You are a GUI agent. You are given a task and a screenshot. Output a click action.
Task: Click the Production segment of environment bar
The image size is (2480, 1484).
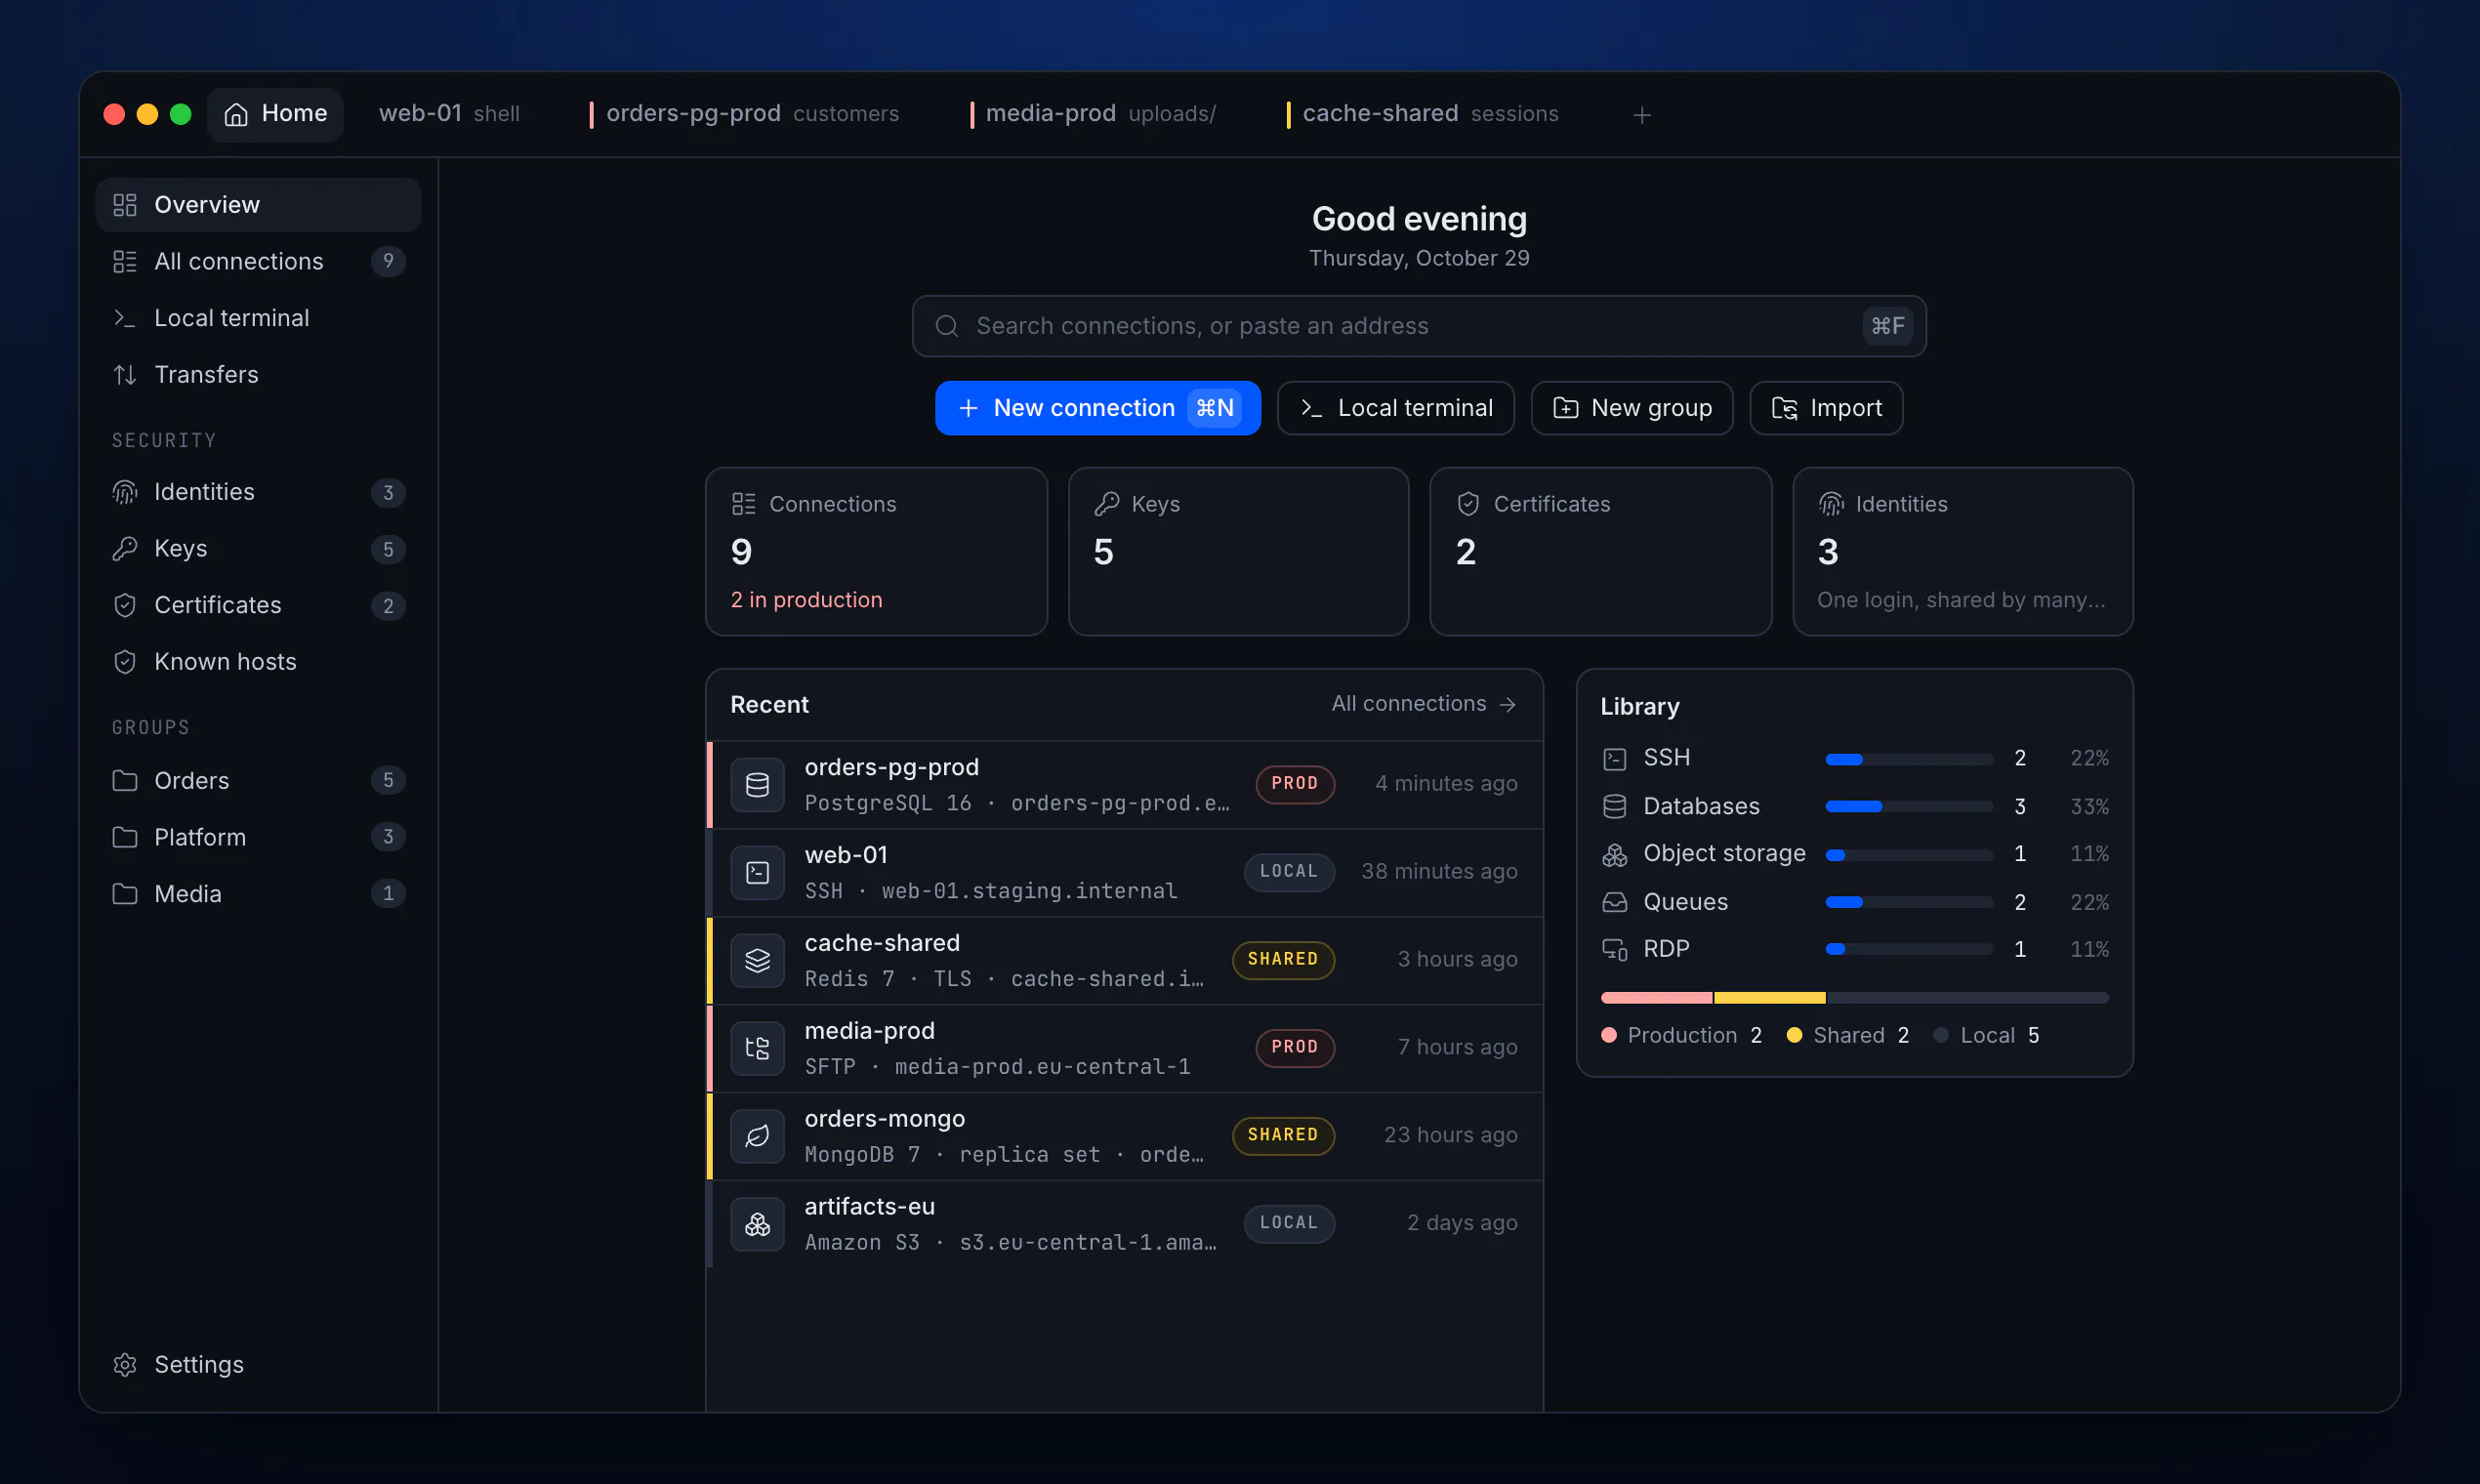1656,998
